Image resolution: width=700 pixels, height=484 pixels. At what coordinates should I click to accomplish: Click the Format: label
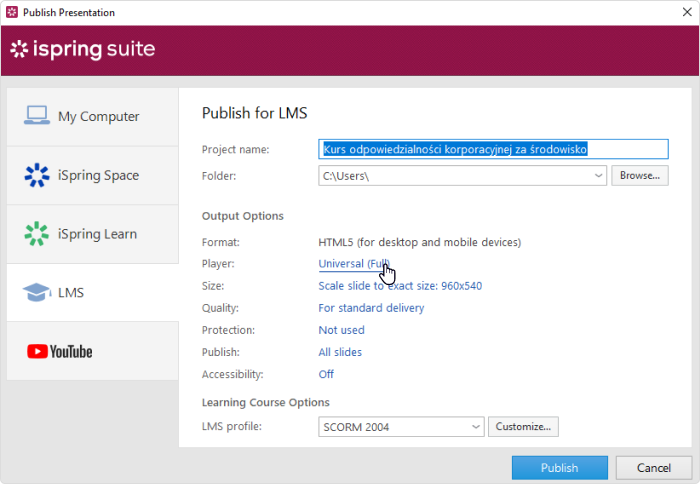point(221,242)
